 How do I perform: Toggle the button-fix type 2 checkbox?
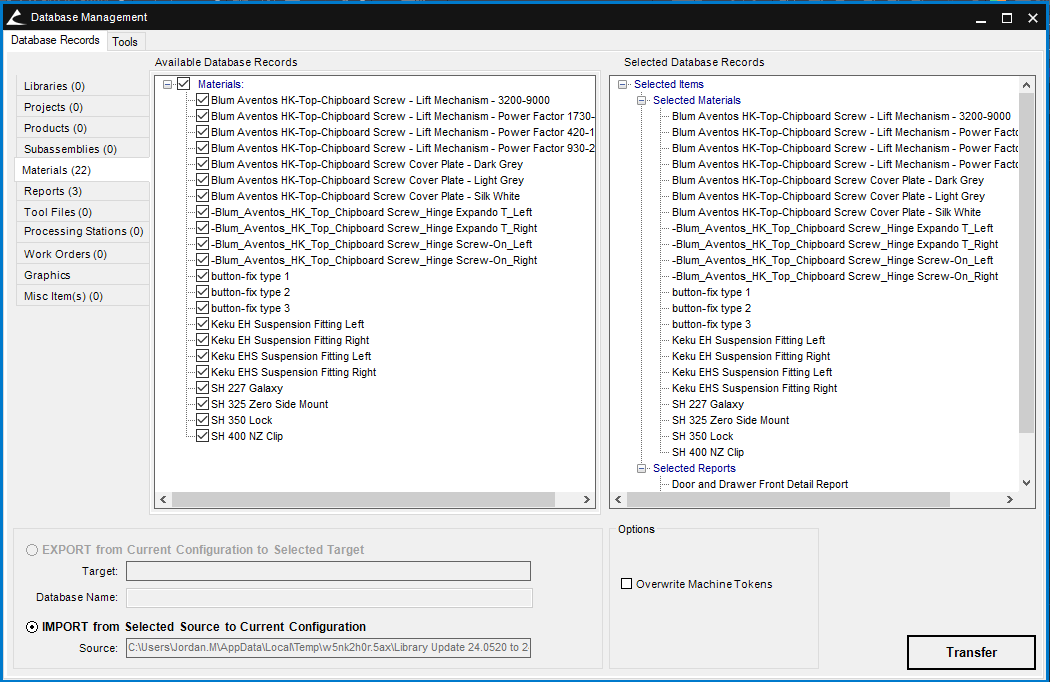pyautogui.click(x=203, y=292)
